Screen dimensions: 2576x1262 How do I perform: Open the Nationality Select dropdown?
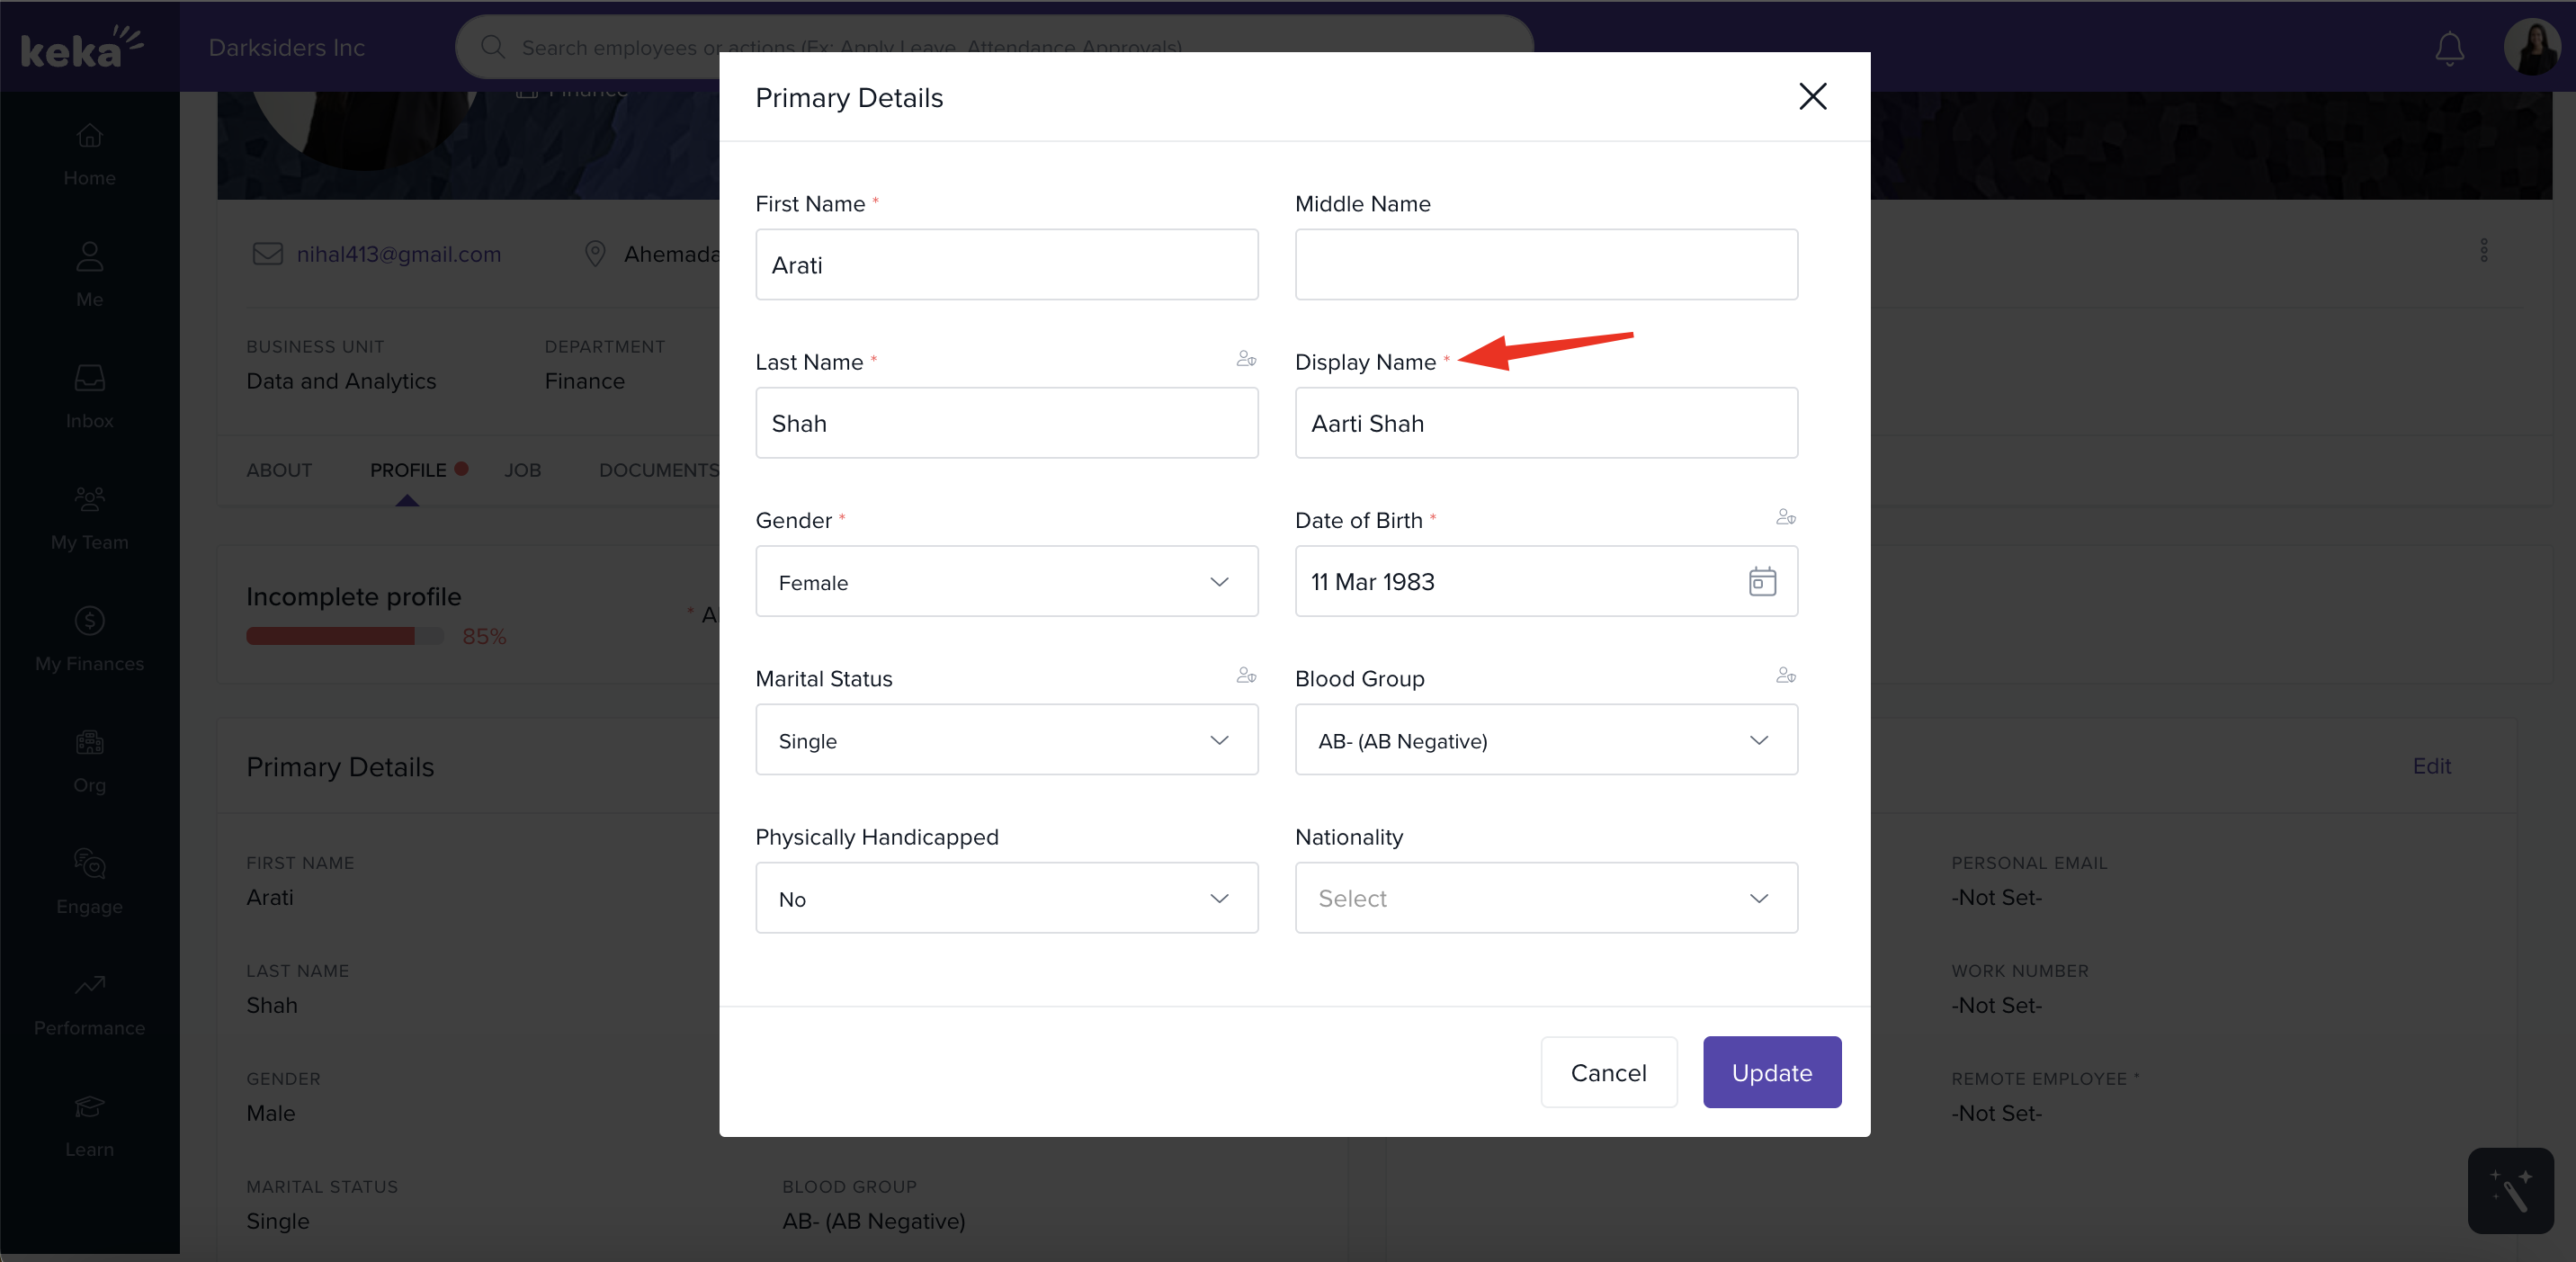pyautogui.click(x=1545, y=898)
